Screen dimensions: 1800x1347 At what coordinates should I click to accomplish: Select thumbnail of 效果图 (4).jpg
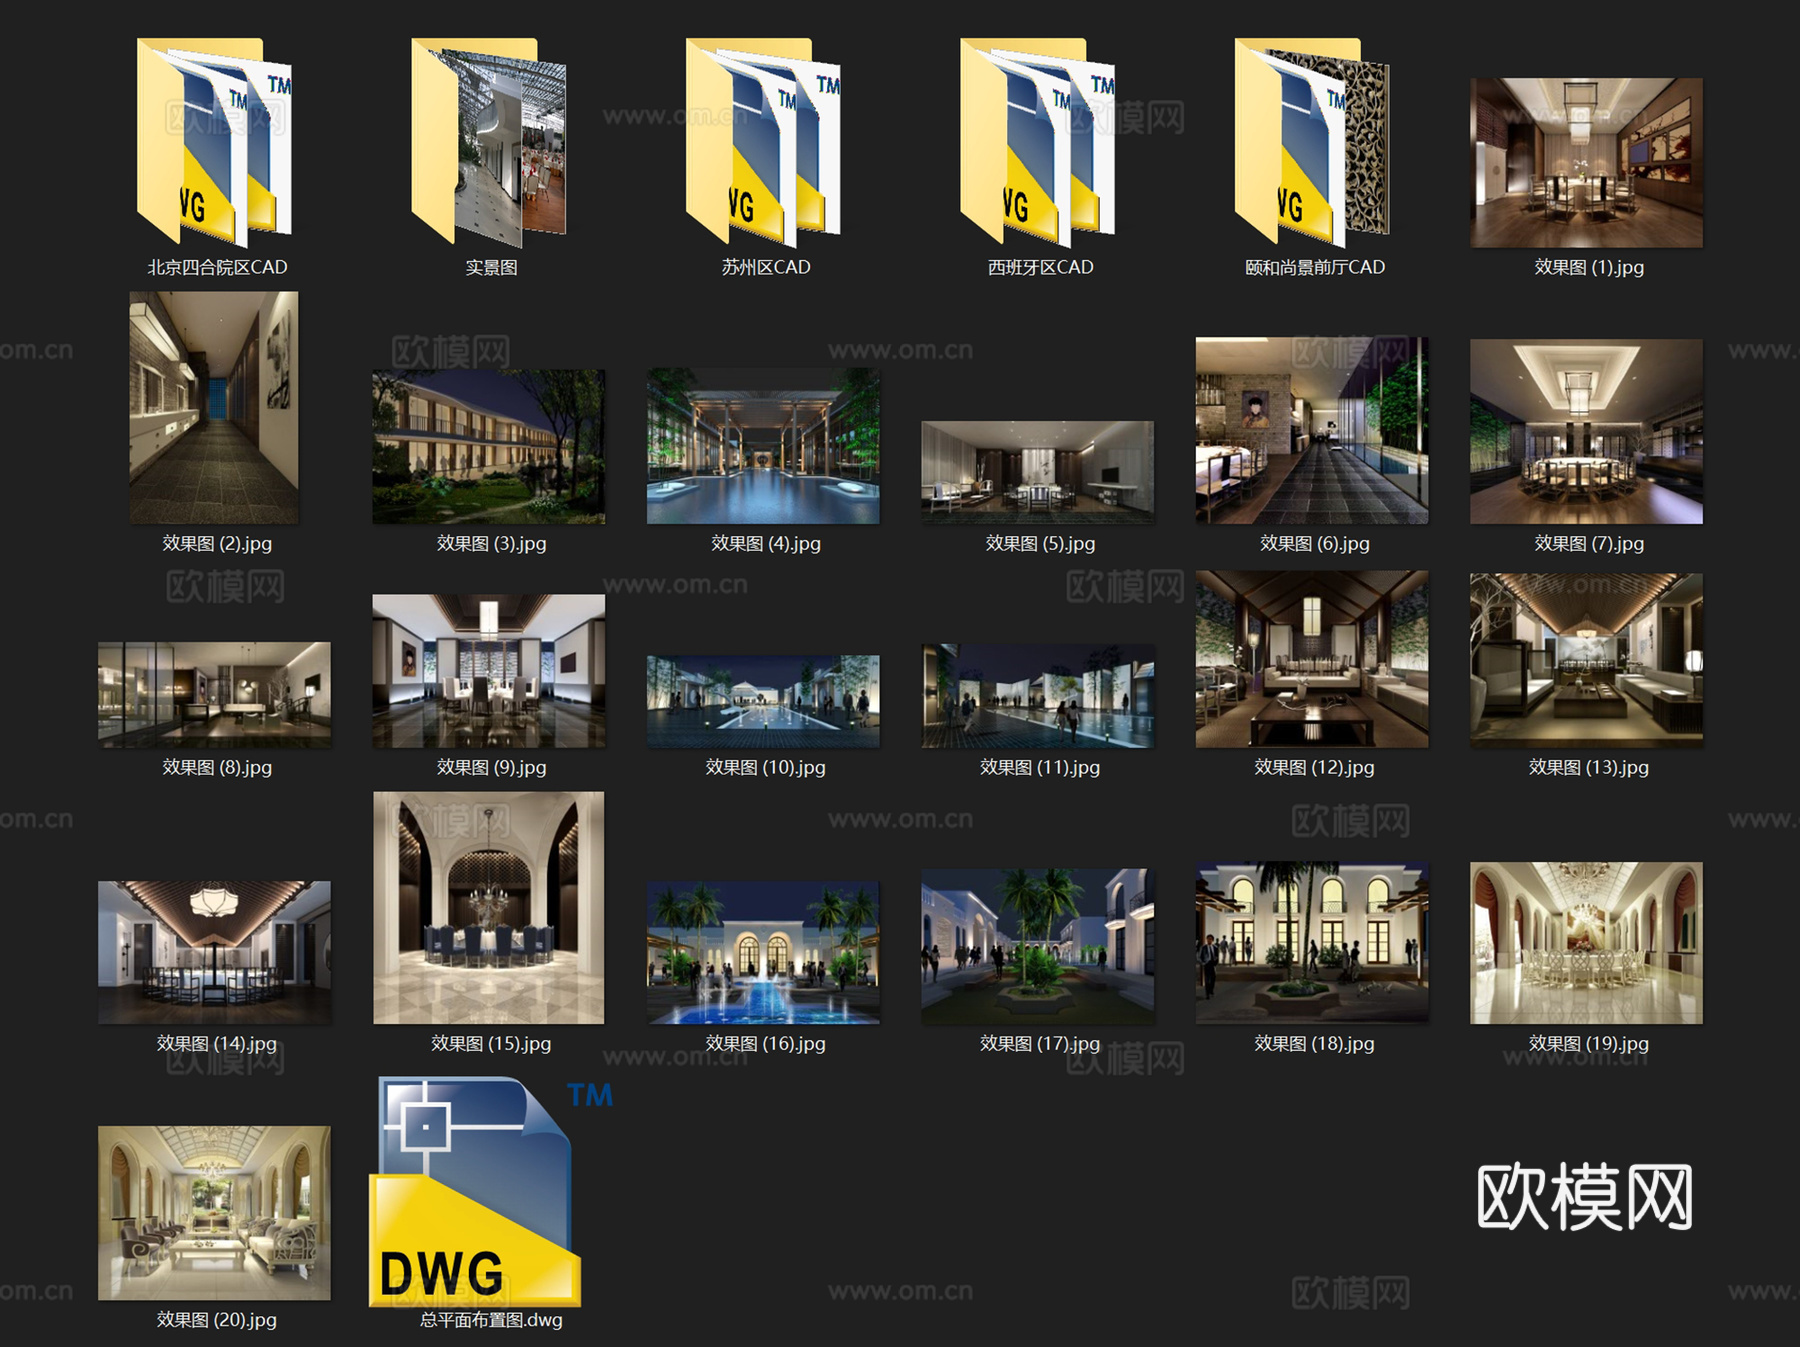coord(764,446)
